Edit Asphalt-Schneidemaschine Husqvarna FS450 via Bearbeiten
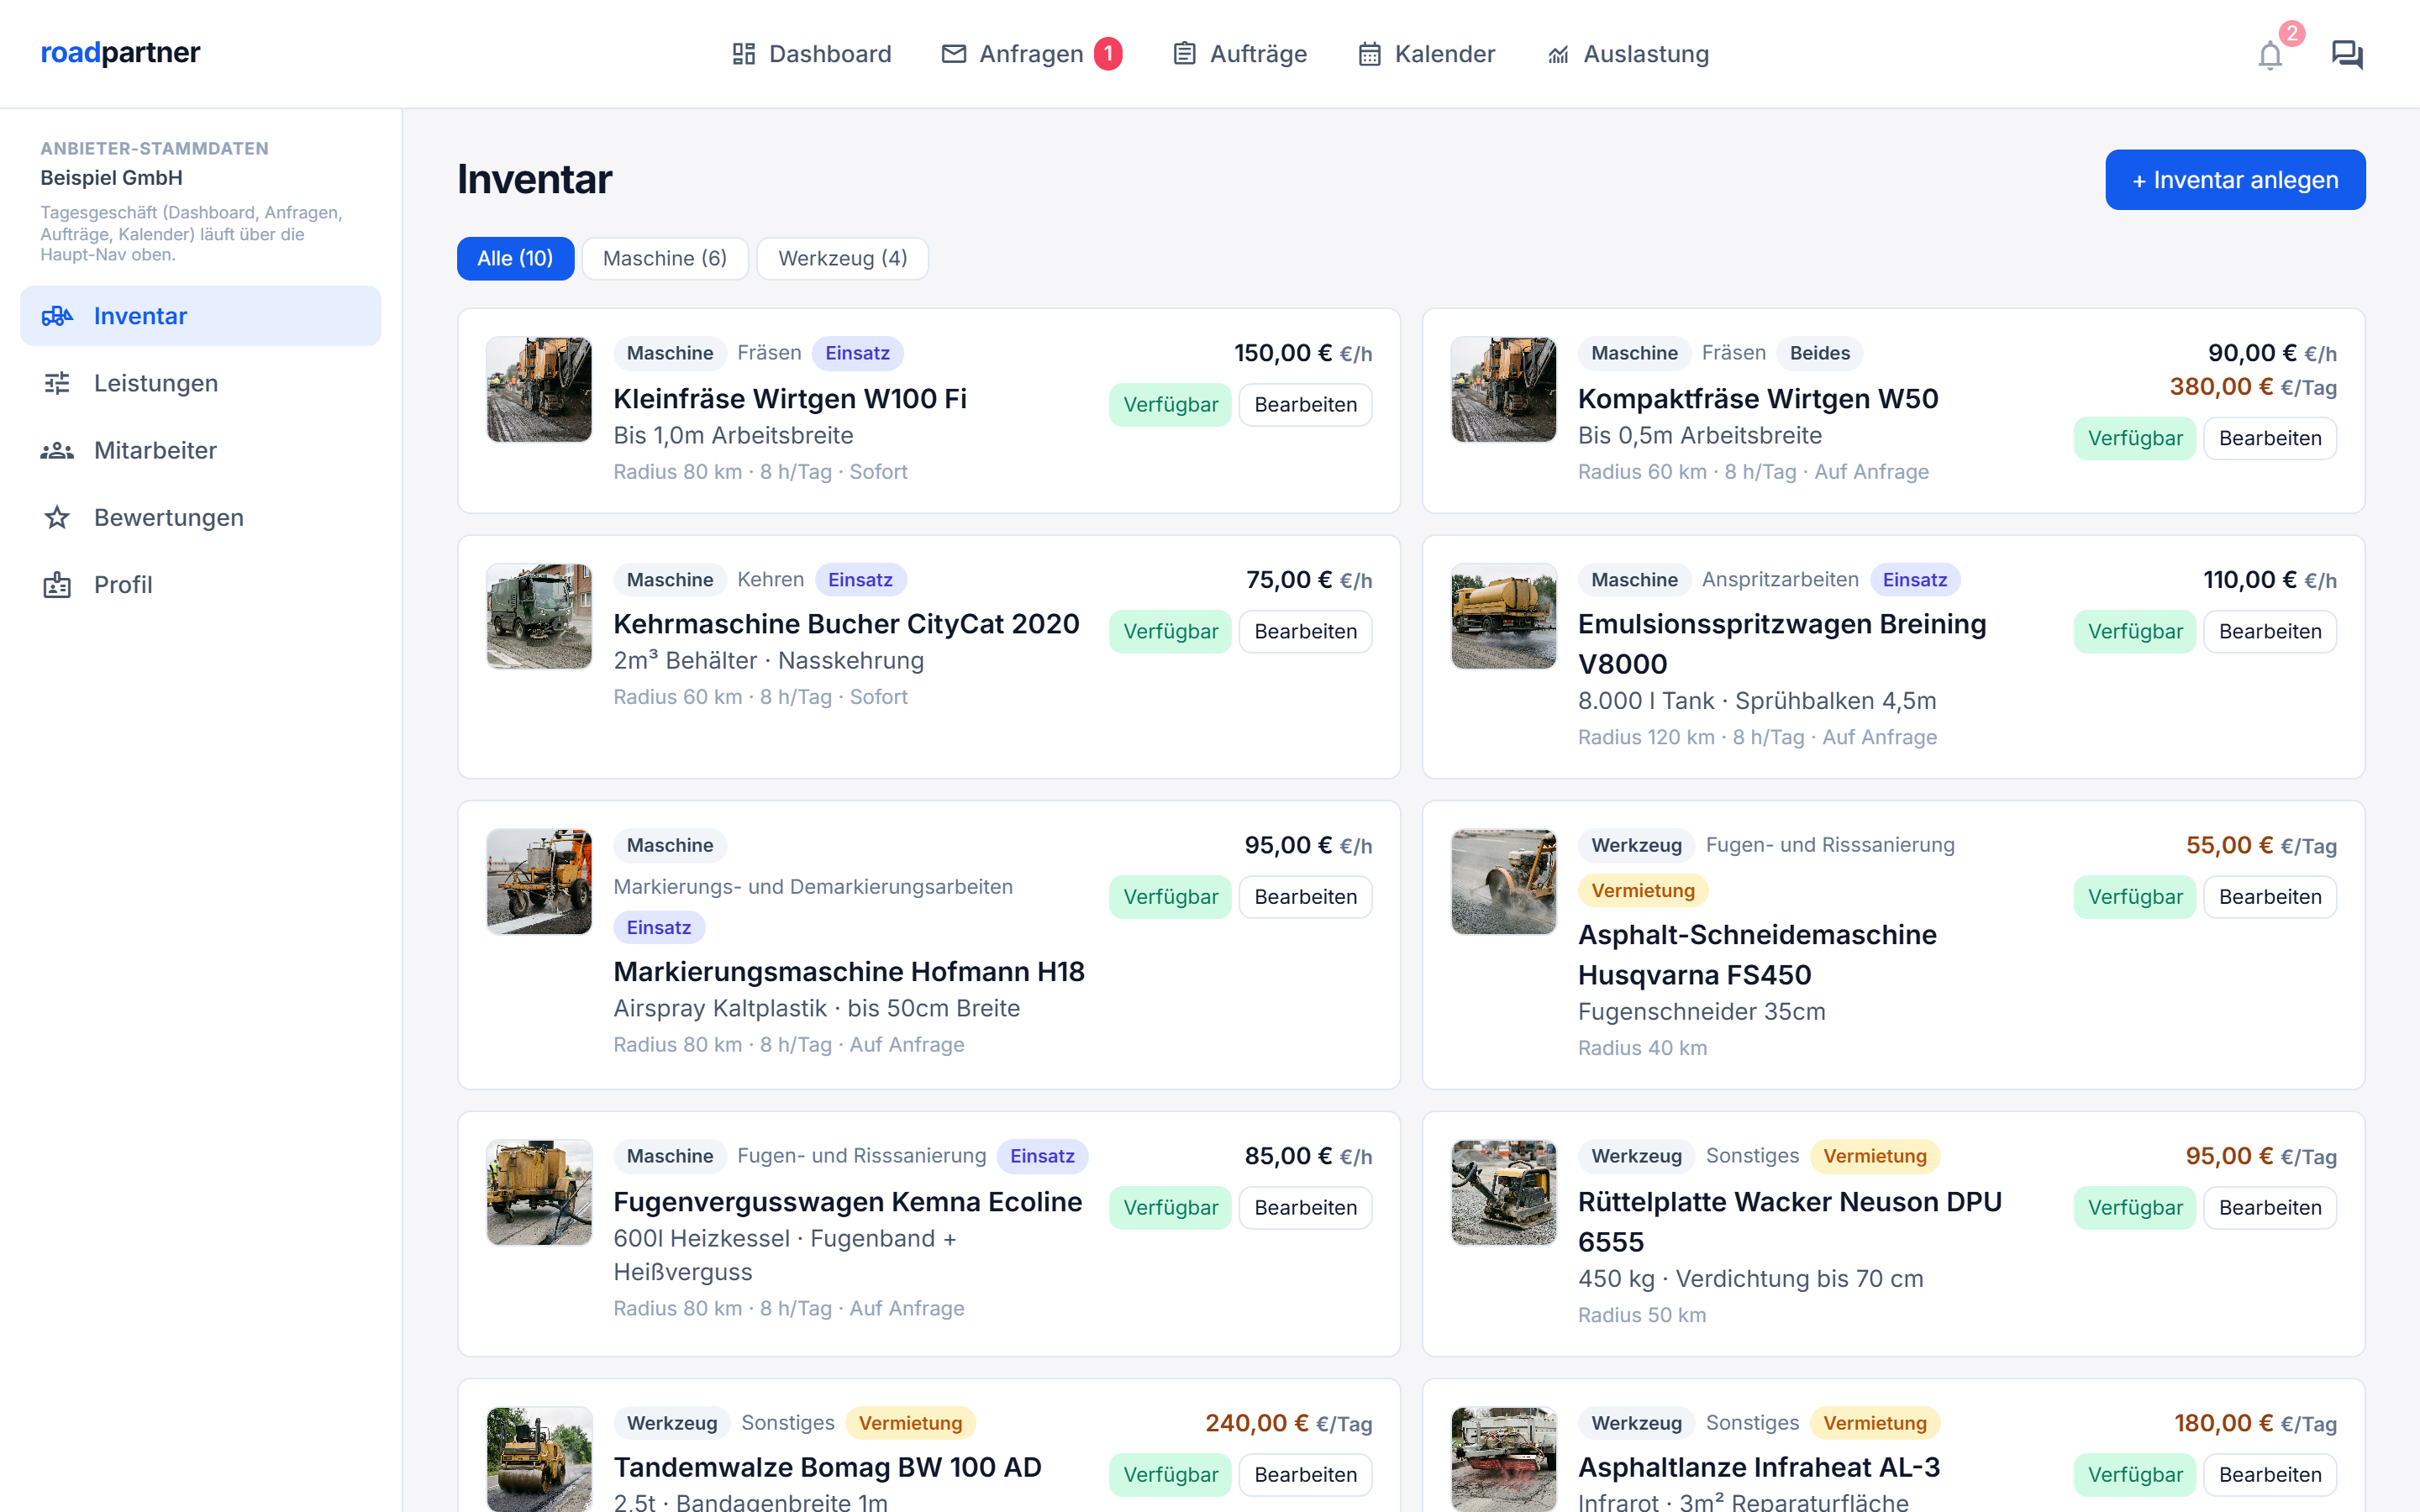The height and width of the screenshot is (1512, 2420). tap(2270, 897)
